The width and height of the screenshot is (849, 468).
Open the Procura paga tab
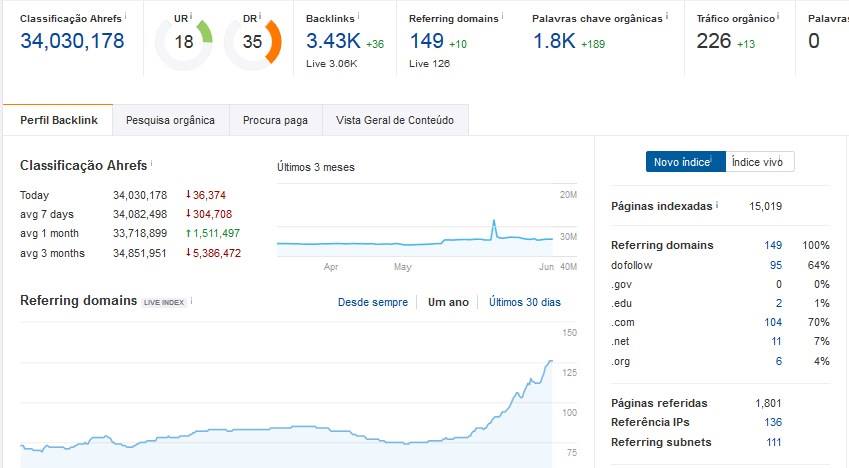tap(275, 120)
